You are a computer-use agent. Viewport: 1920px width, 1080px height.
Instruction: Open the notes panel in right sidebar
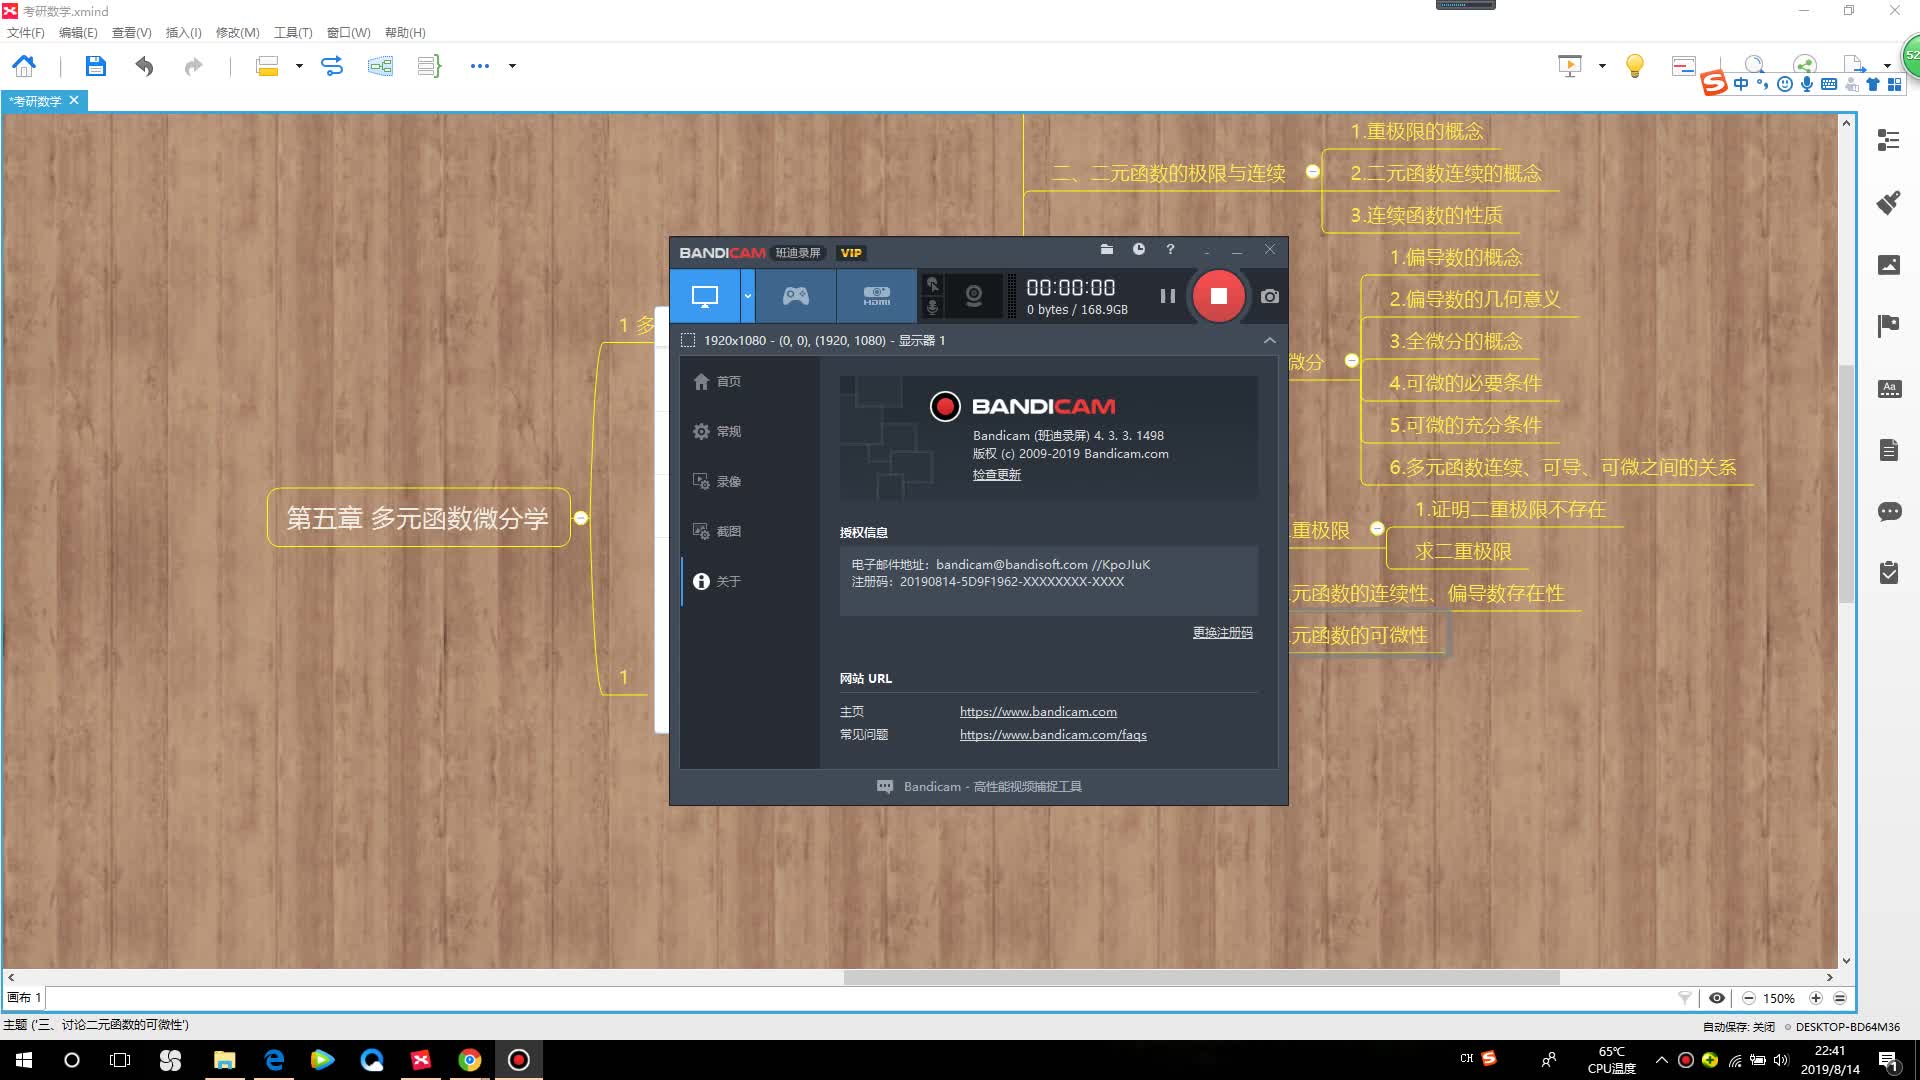click(x=1888, y=450)
